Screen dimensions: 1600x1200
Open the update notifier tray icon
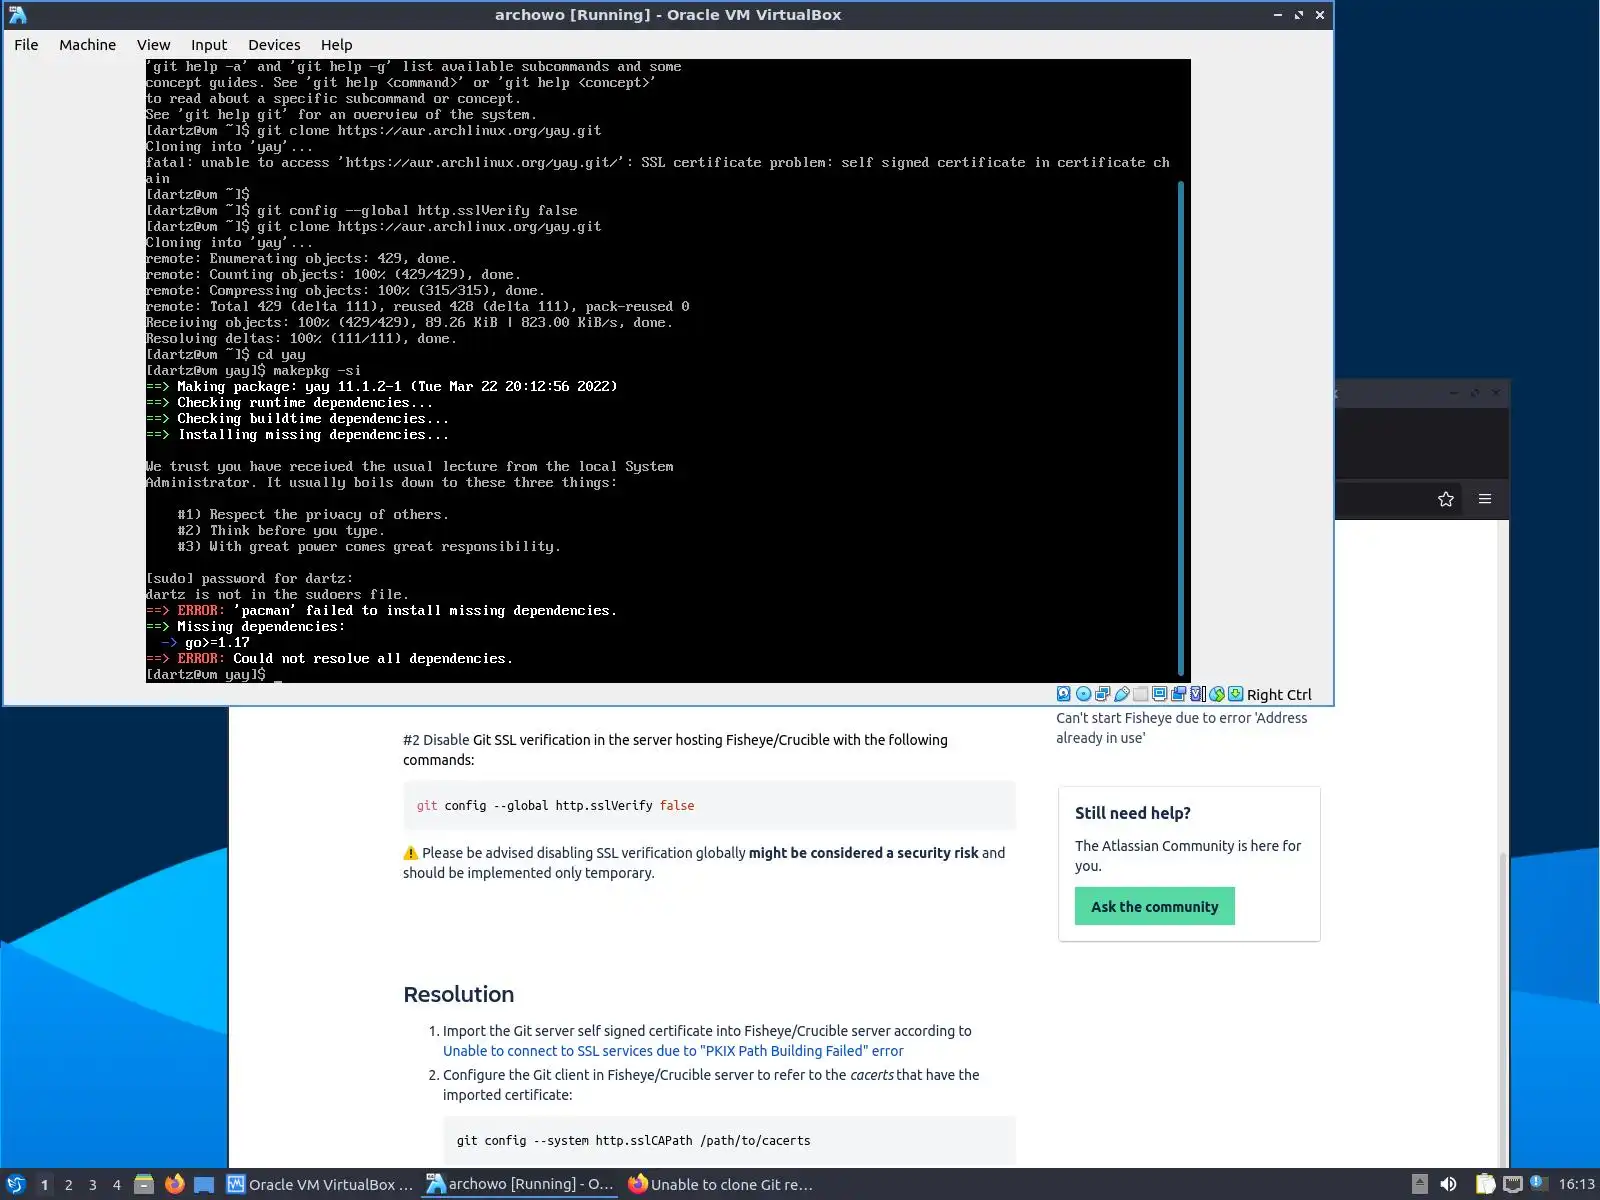[1538, 1183]
